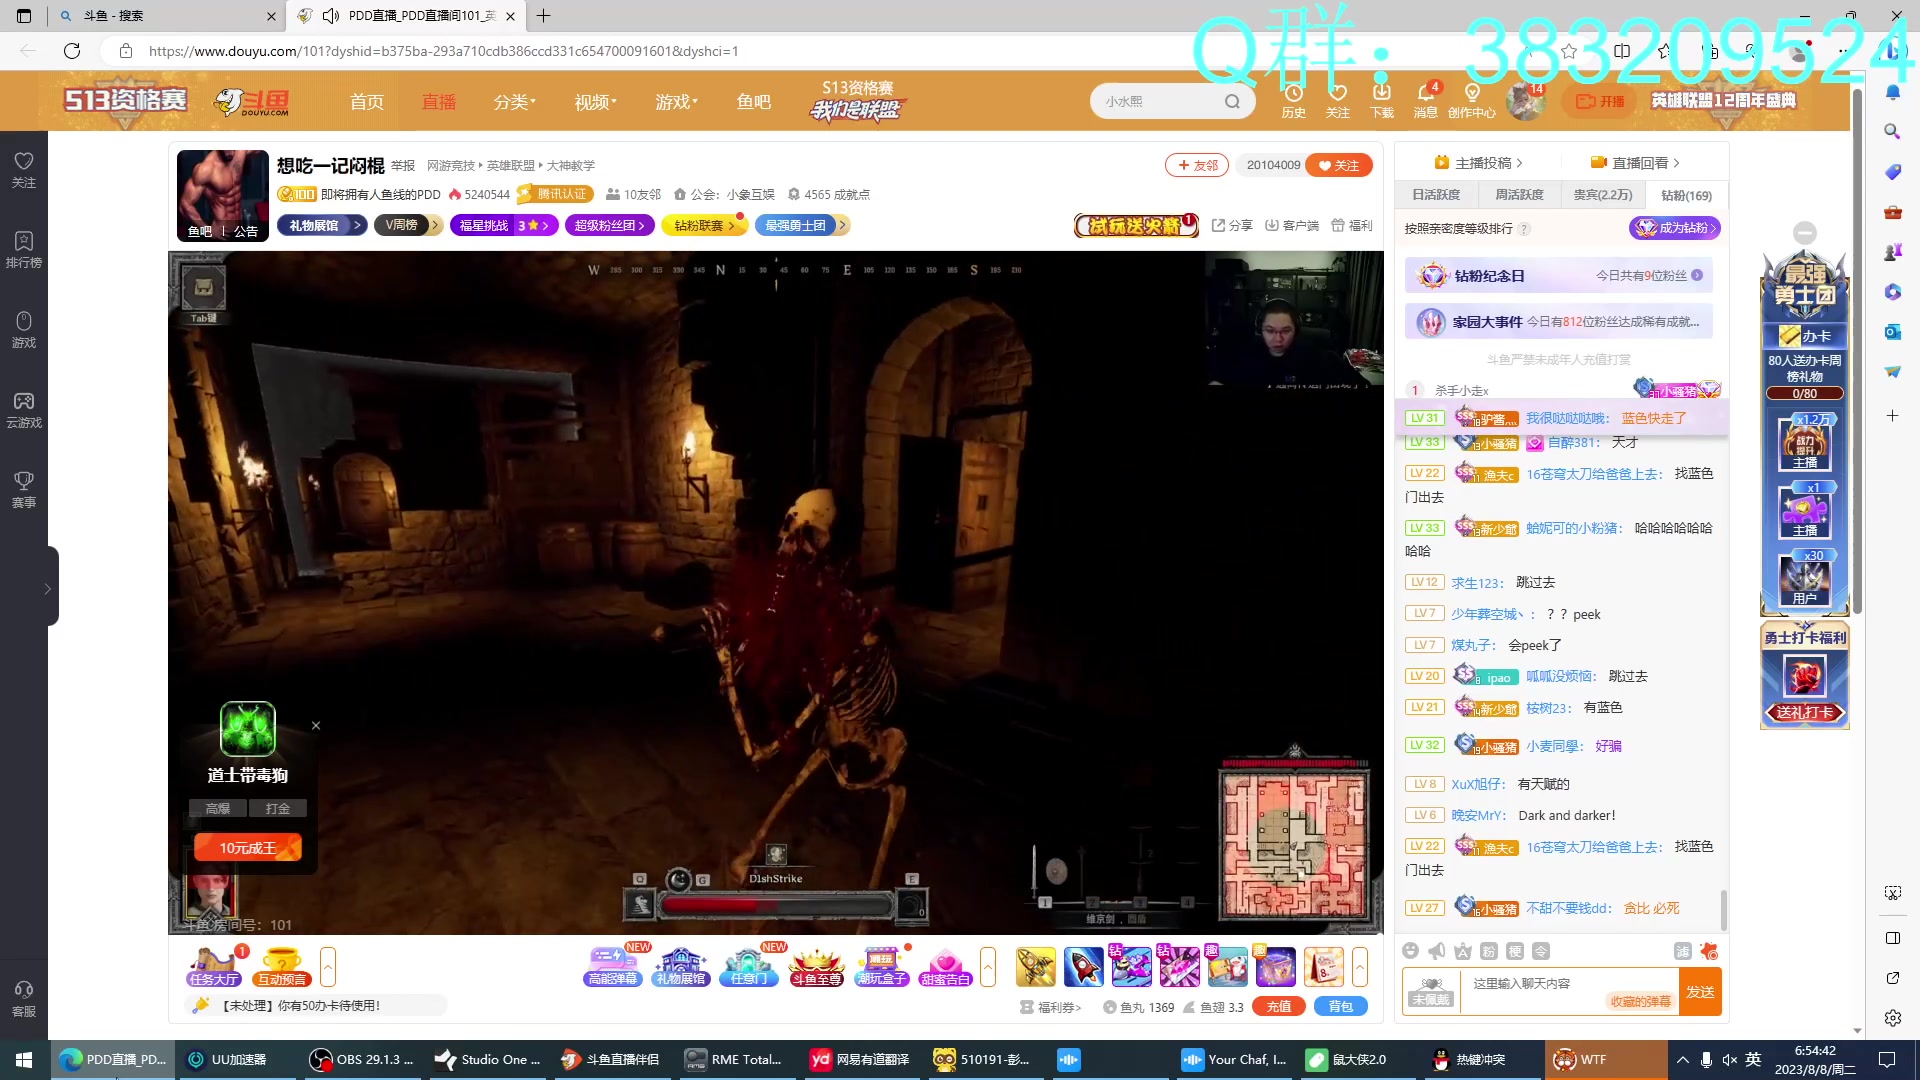This screenshot has height=1080, width=1920.
Task: Toggle 打金 option in 道士带毒狗 popup
Action: [278, 808]
